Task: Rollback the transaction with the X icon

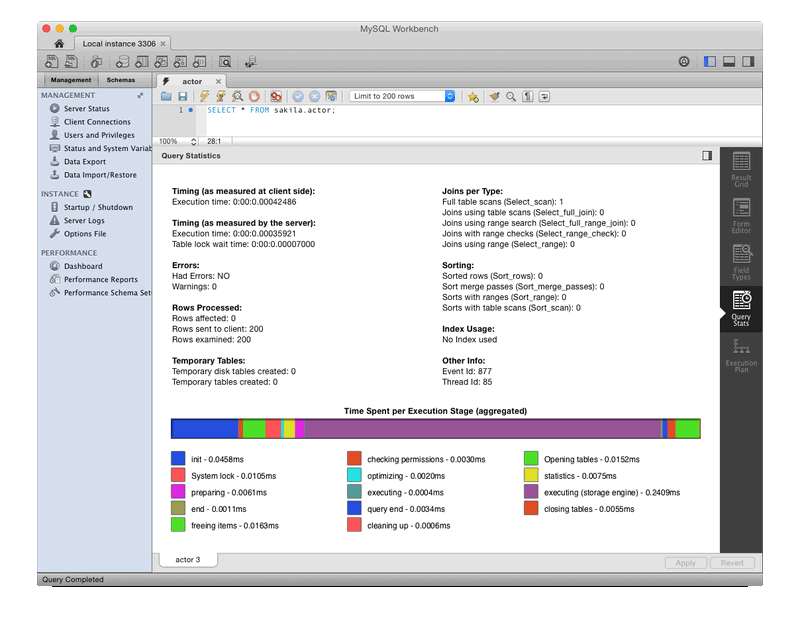Action: tap(315, 96)
